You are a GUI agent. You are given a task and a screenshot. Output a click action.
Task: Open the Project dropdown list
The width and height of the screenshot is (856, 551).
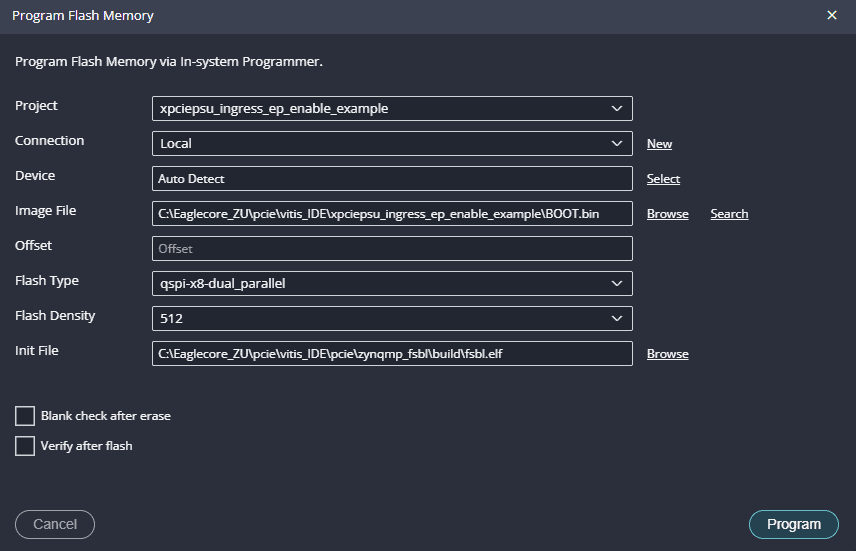pos(391,108)
